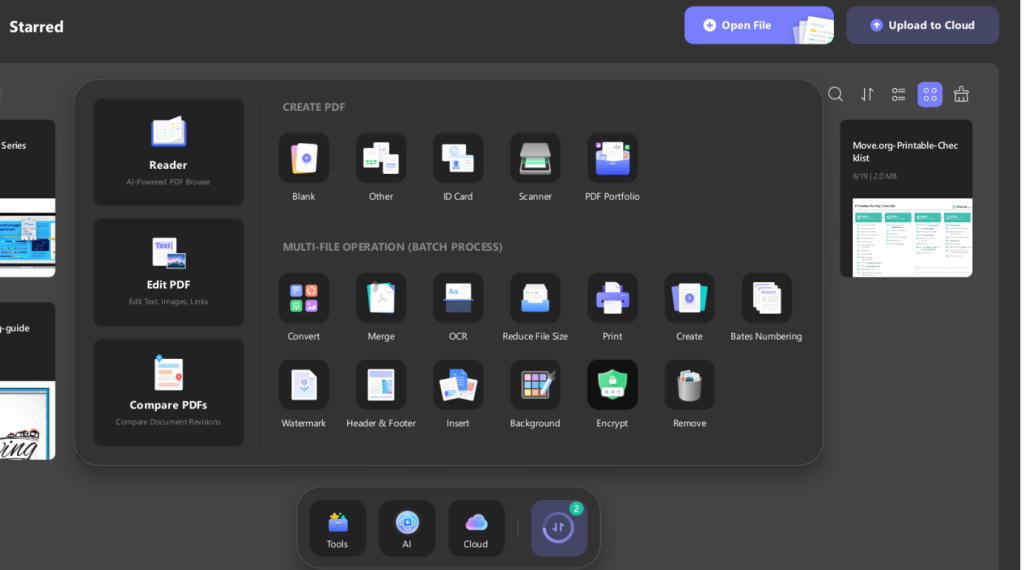The height and width of the screenshot is (570, 1024).
Task: Switch to list view layout
Action: tap(899, 94)
